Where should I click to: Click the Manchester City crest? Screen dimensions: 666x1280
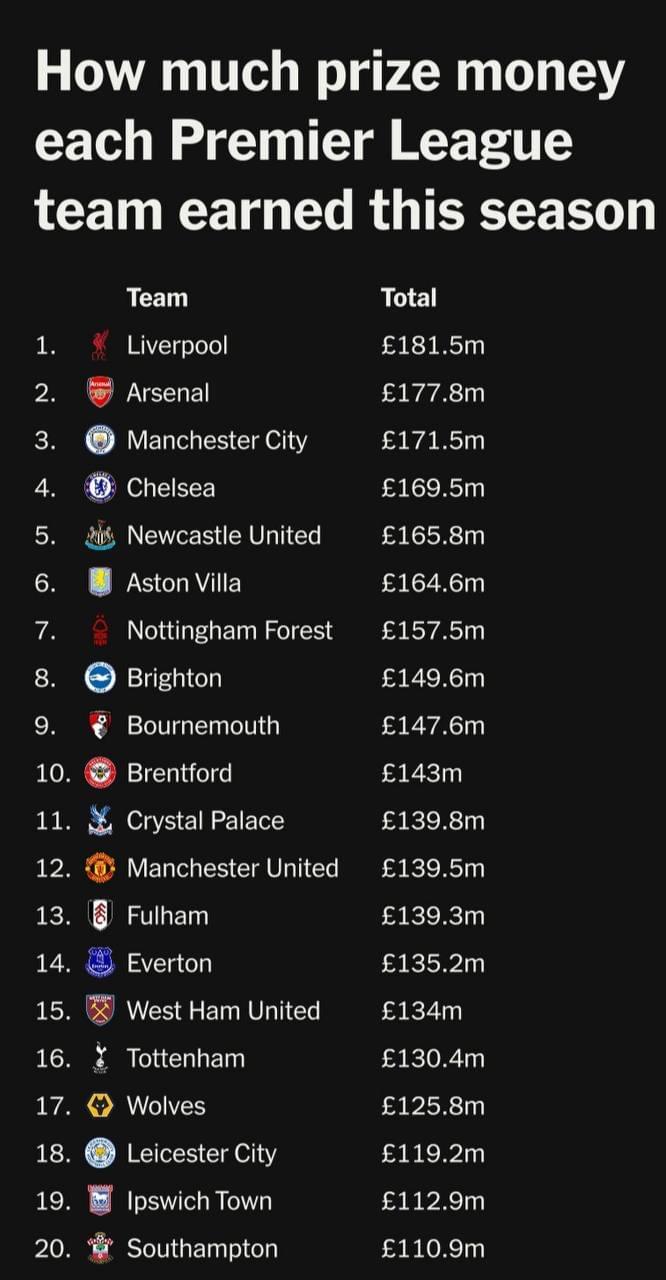pyautogui.click(x=100, y=440)
